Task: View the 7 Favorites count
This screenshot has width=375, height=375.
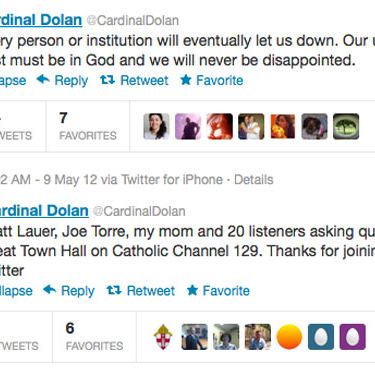Action: click(88, 126)
